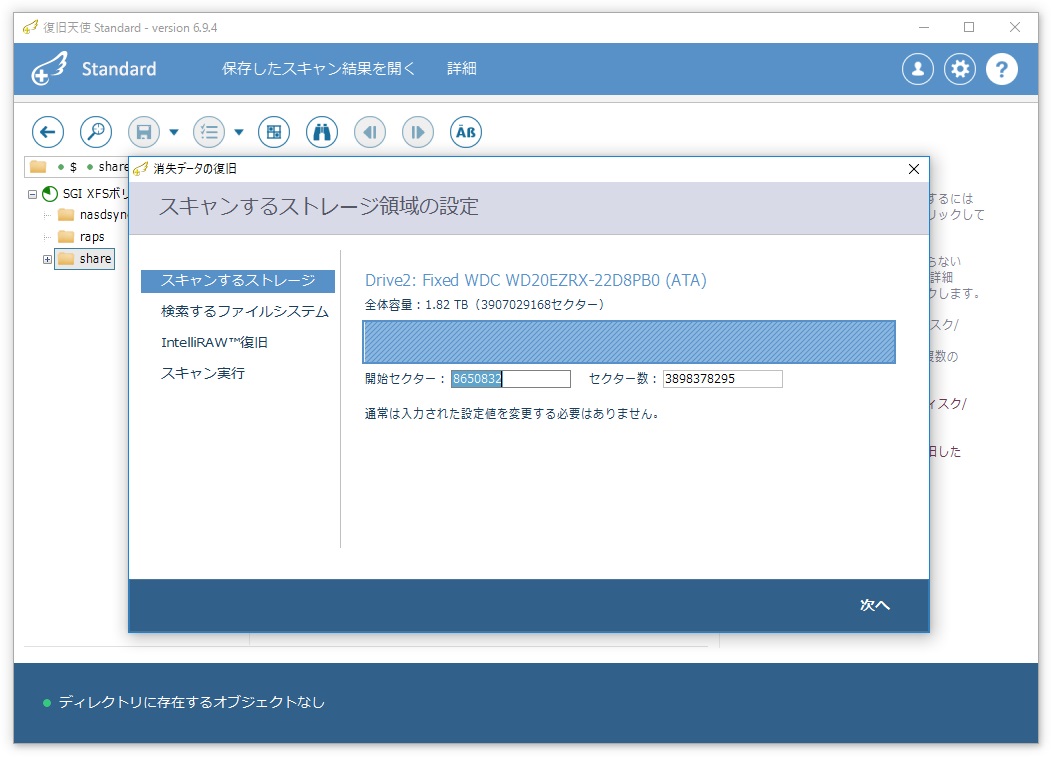Open the user account icon

918,69
